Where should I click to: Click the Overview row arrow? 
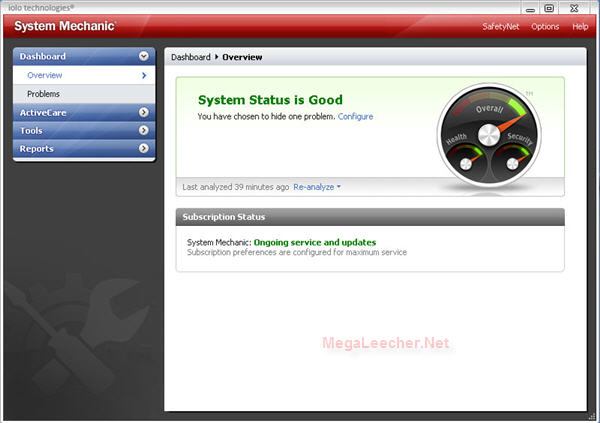pos(144,75)
